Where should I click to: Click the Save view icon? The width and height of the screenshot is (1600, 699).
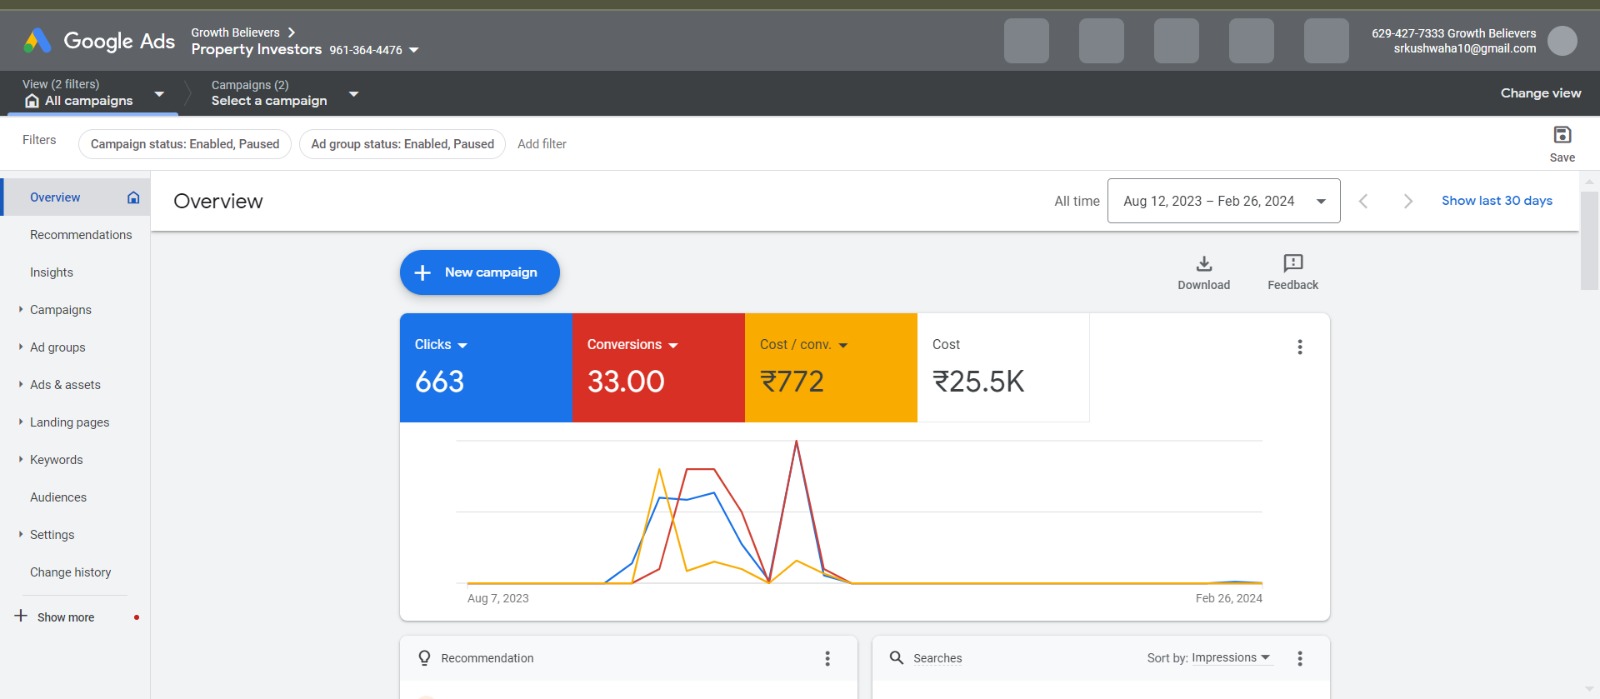(1562, 135)
